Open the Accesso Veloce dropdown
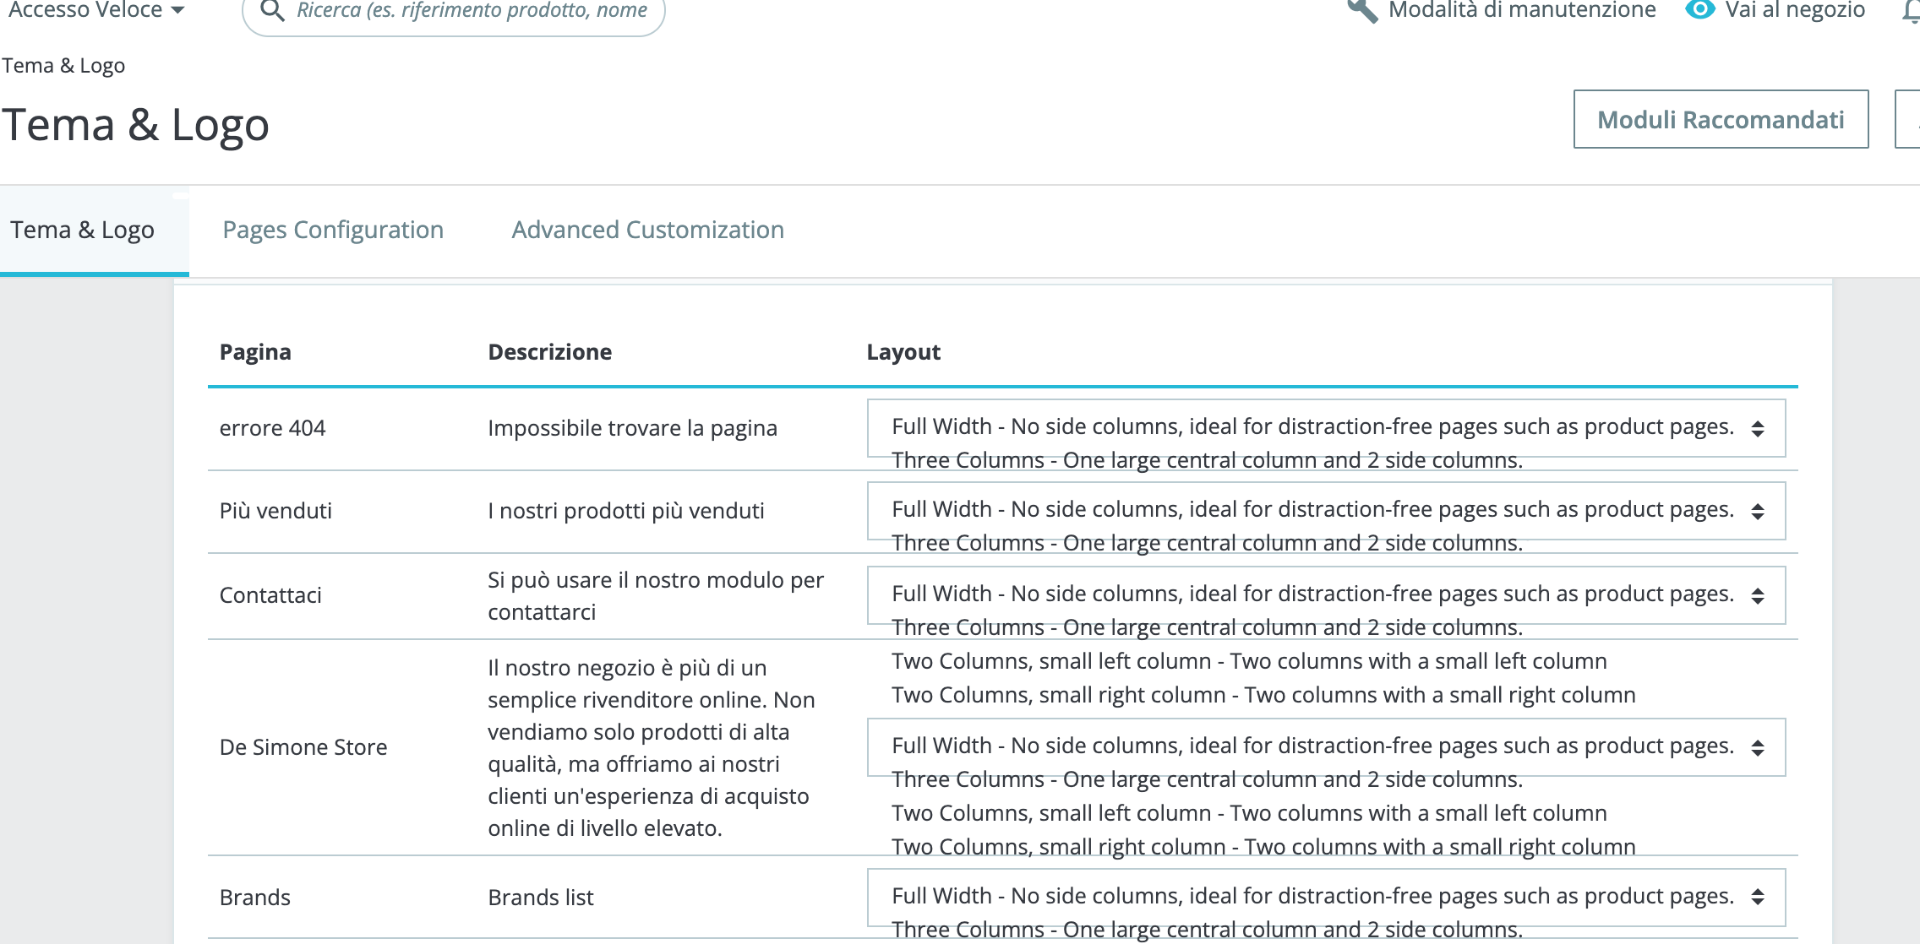 point(96,11)
